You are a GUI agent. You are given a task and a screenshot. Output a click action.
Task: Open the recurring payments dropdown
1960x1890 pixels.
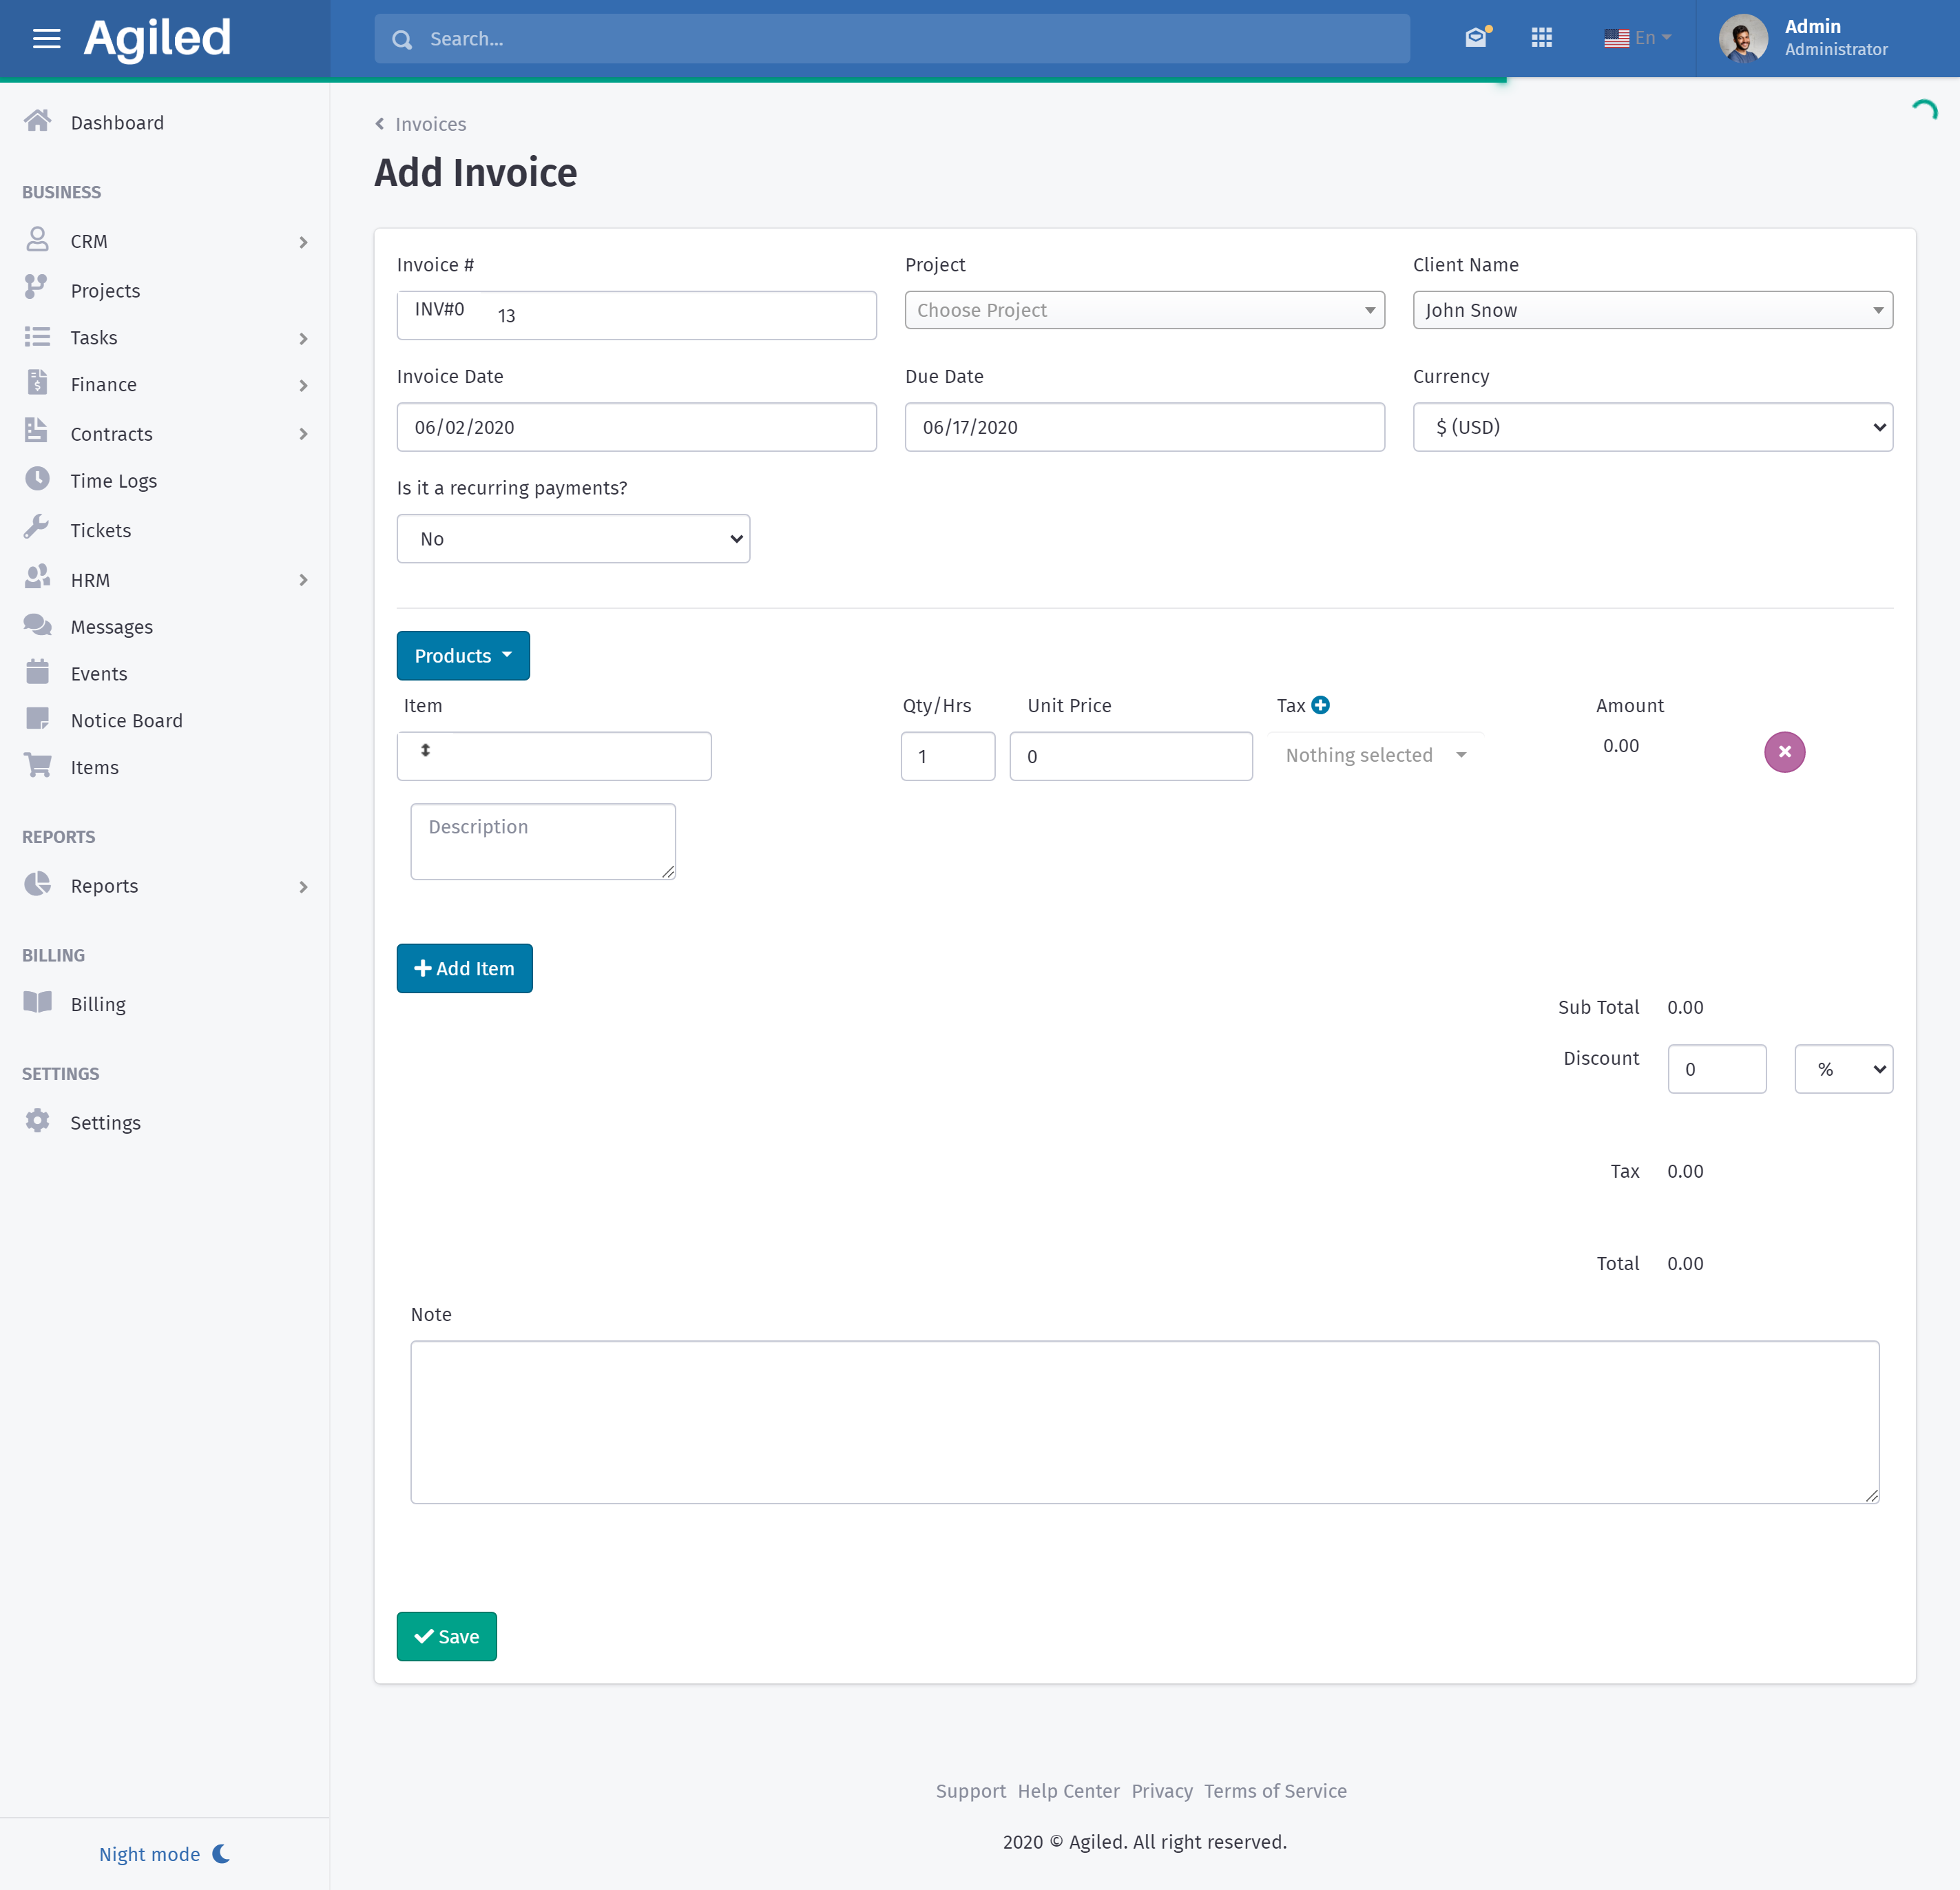(572, 538)
